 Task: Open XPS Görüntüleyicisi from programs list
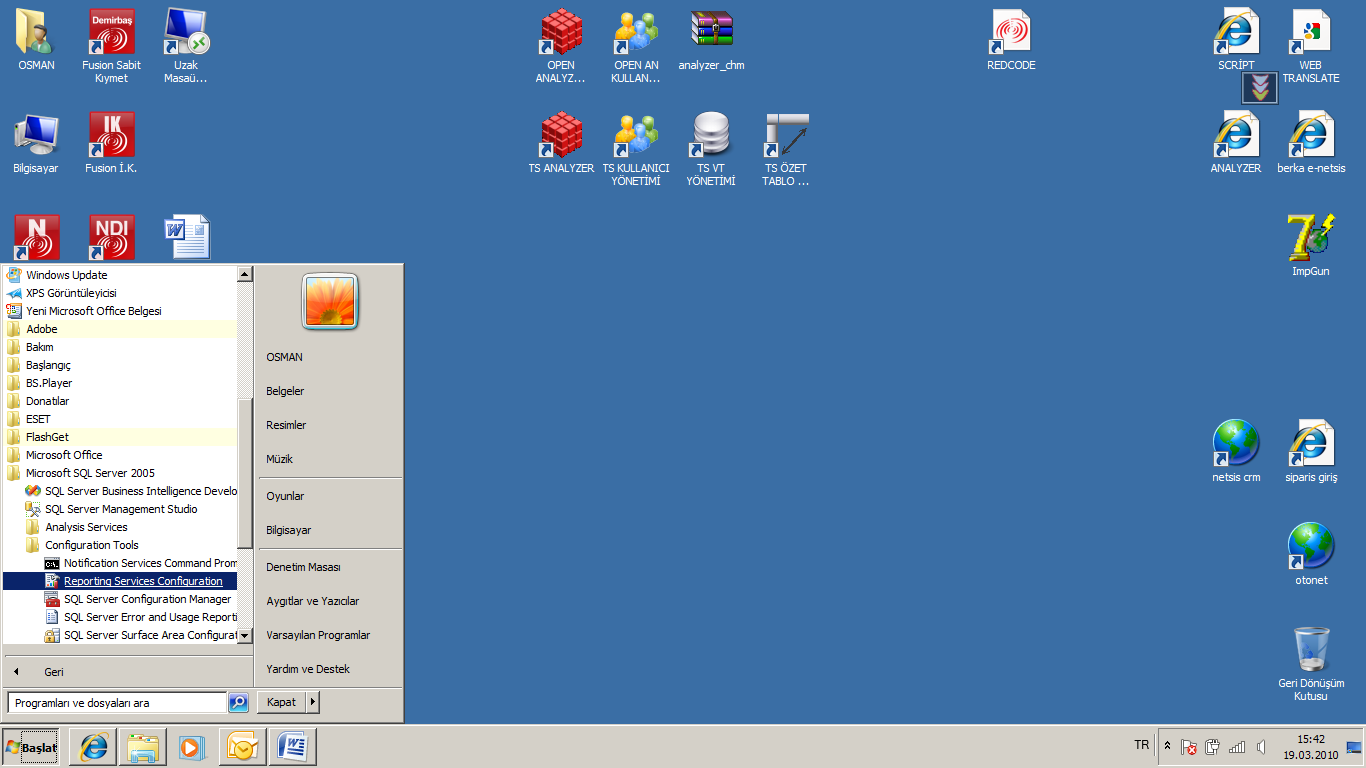tap(120, 293)
